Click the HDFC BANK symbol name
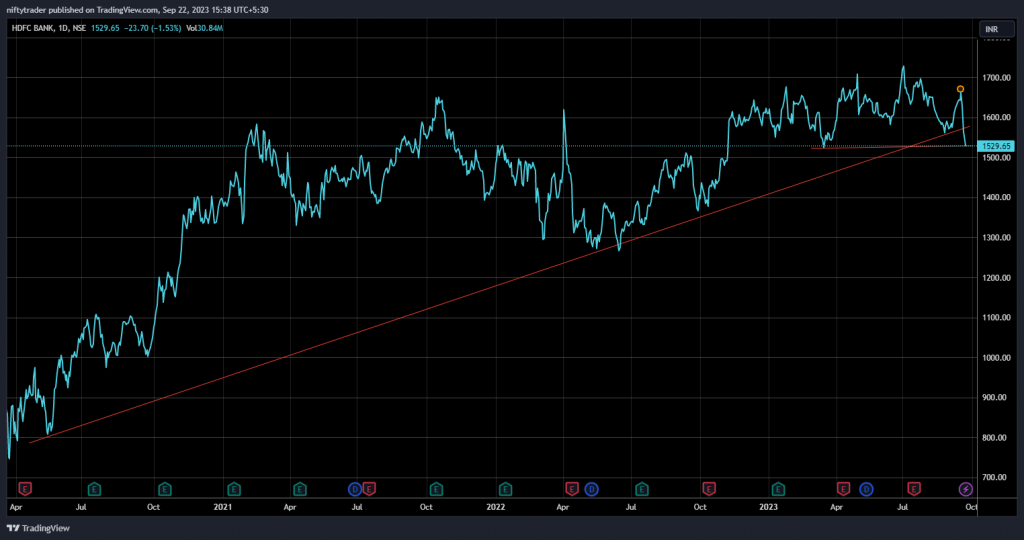The width and height of the screenshot is (1024, 540). point(33,28)
